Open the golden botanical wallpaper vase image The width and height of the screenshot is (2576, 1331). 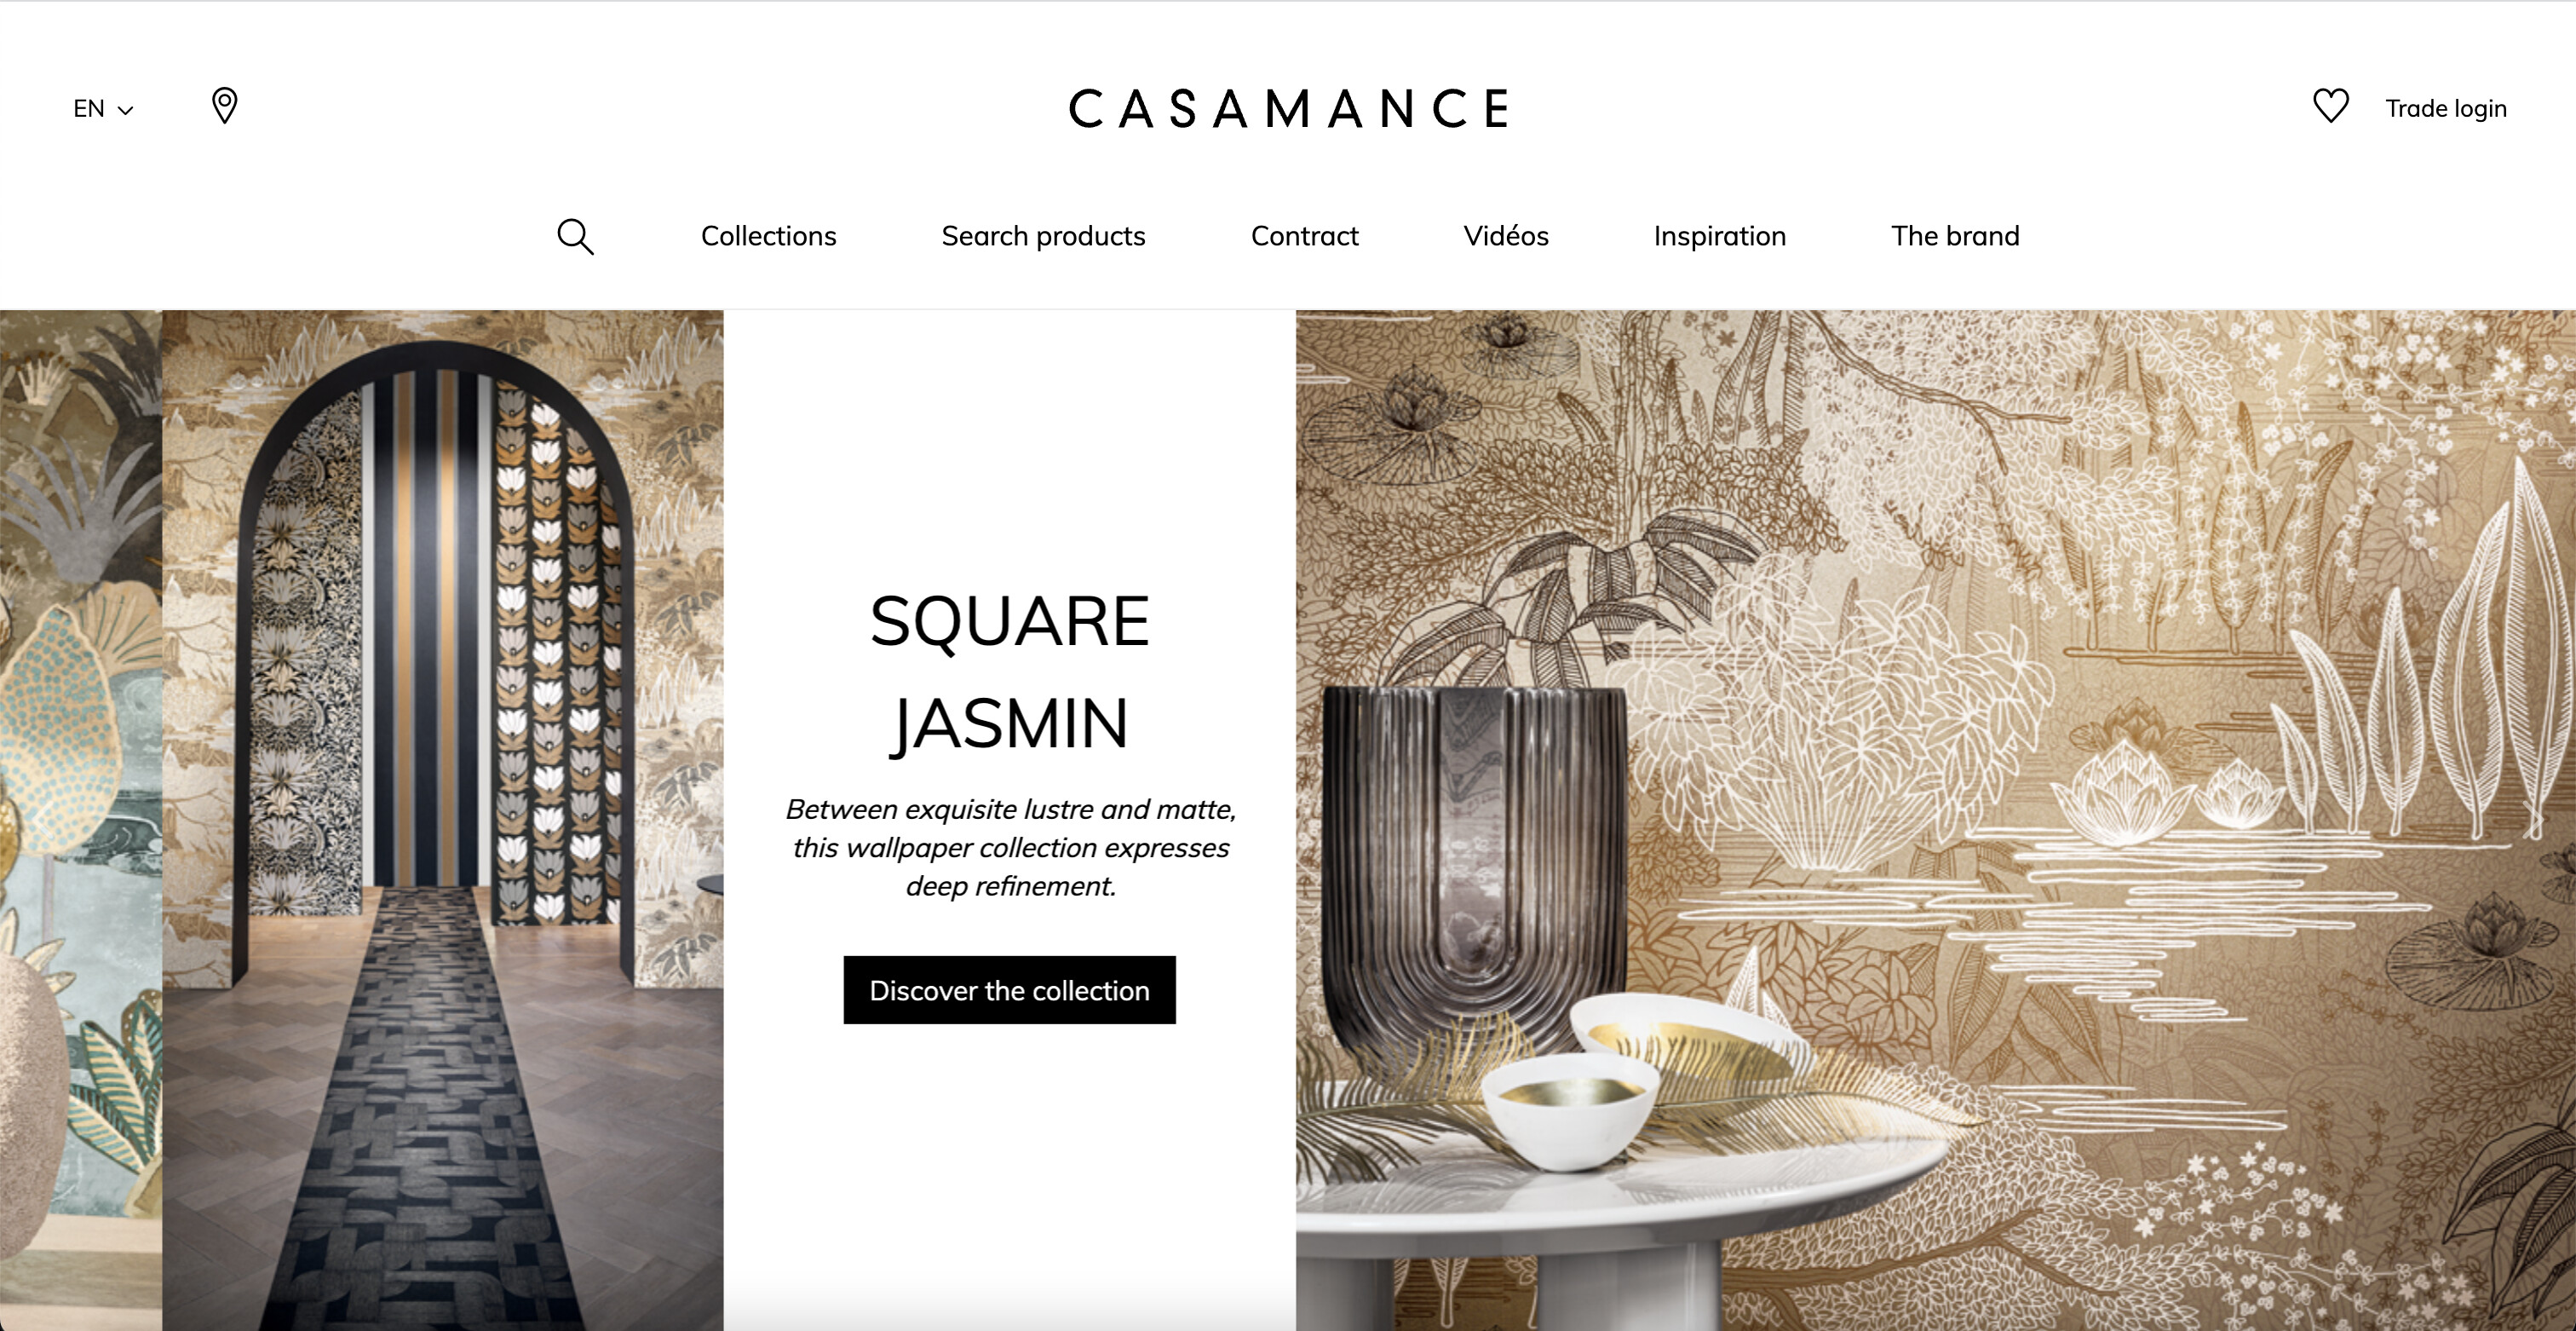[x=1935, y=820]
